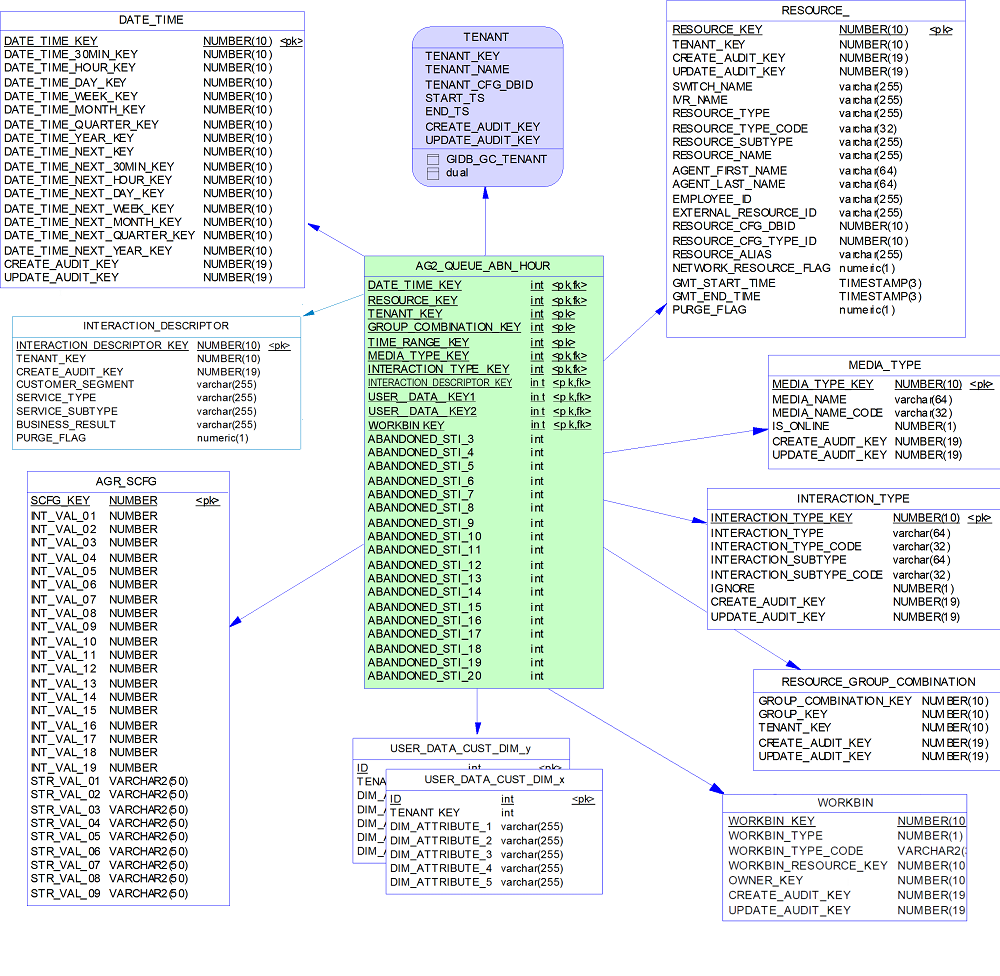Viewport: 1000px width, 976px height.
Task: Click the RESOURCE_GROUP_COMBINATION table title
Action: (x=878, y=681)
